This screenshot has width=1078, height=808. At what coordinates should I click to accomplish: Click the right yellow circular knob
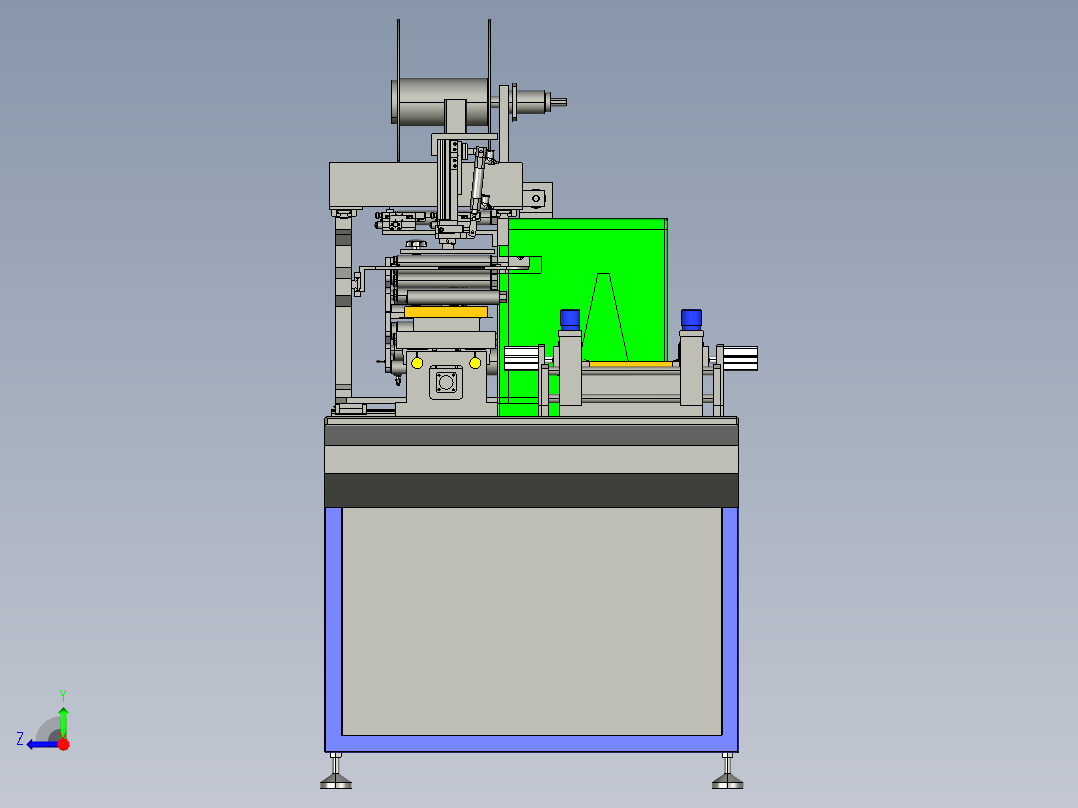click(474, 364)
